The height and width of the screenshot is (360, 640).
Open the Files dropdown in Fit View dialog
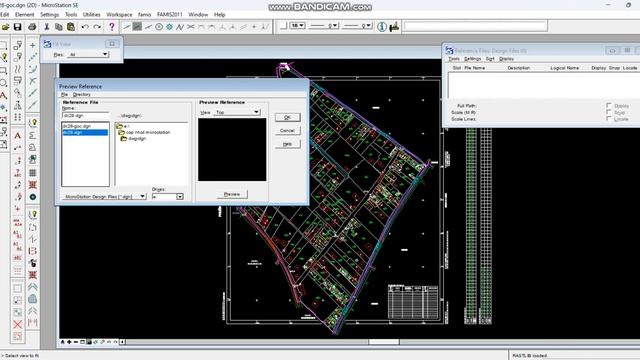tap(88, 54)
